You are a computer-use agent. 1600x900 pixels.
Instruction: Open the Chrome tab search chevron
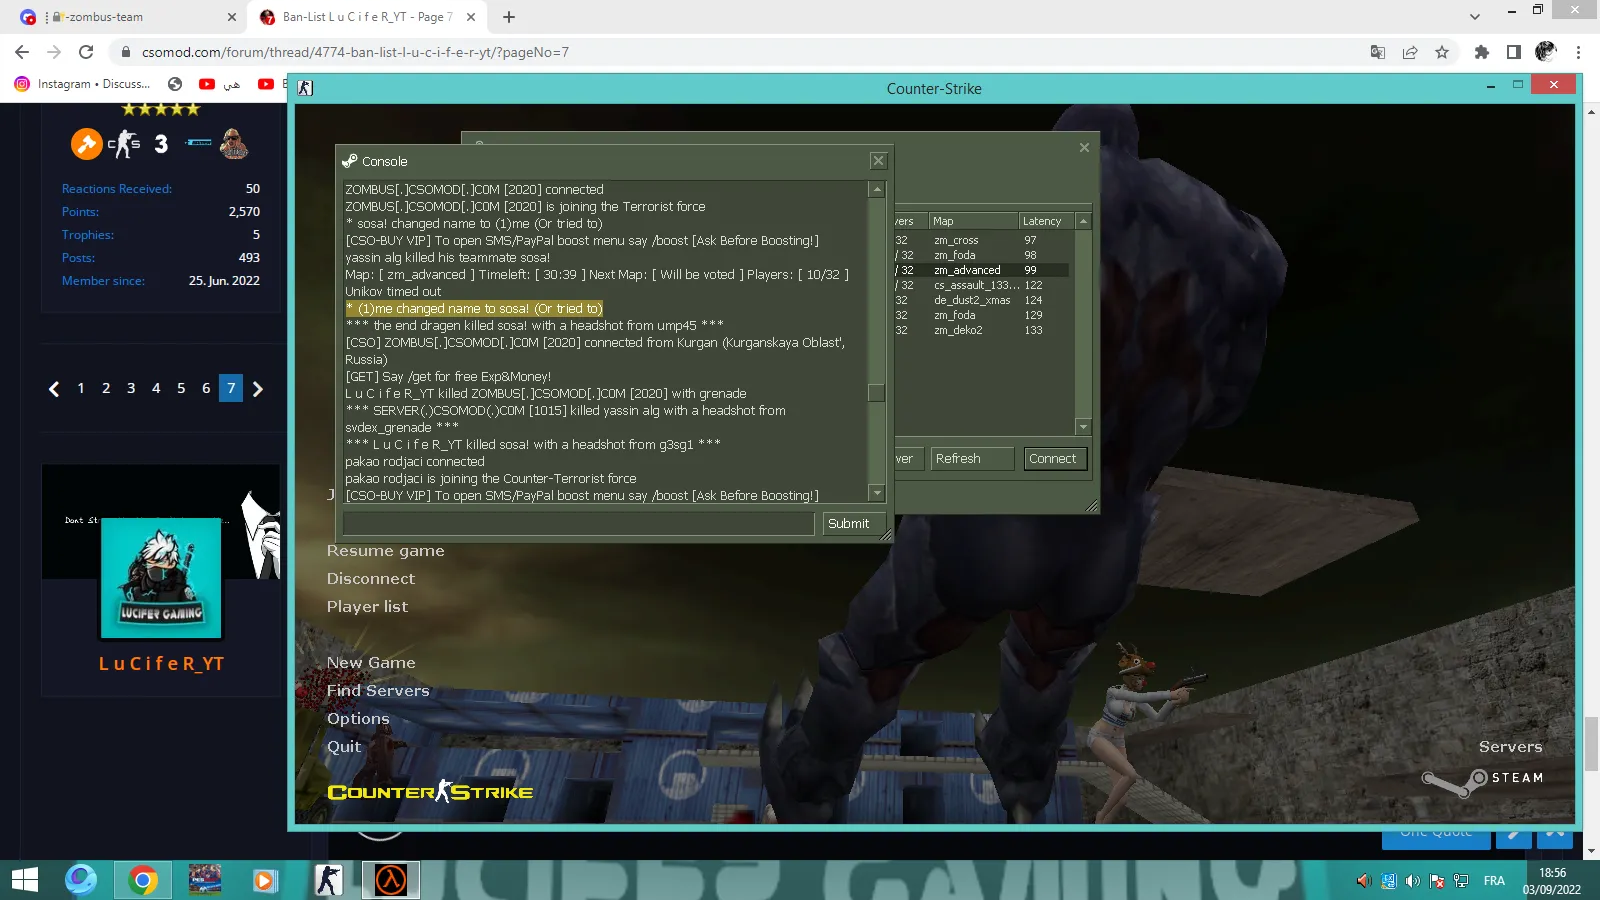click(1475, 17)
